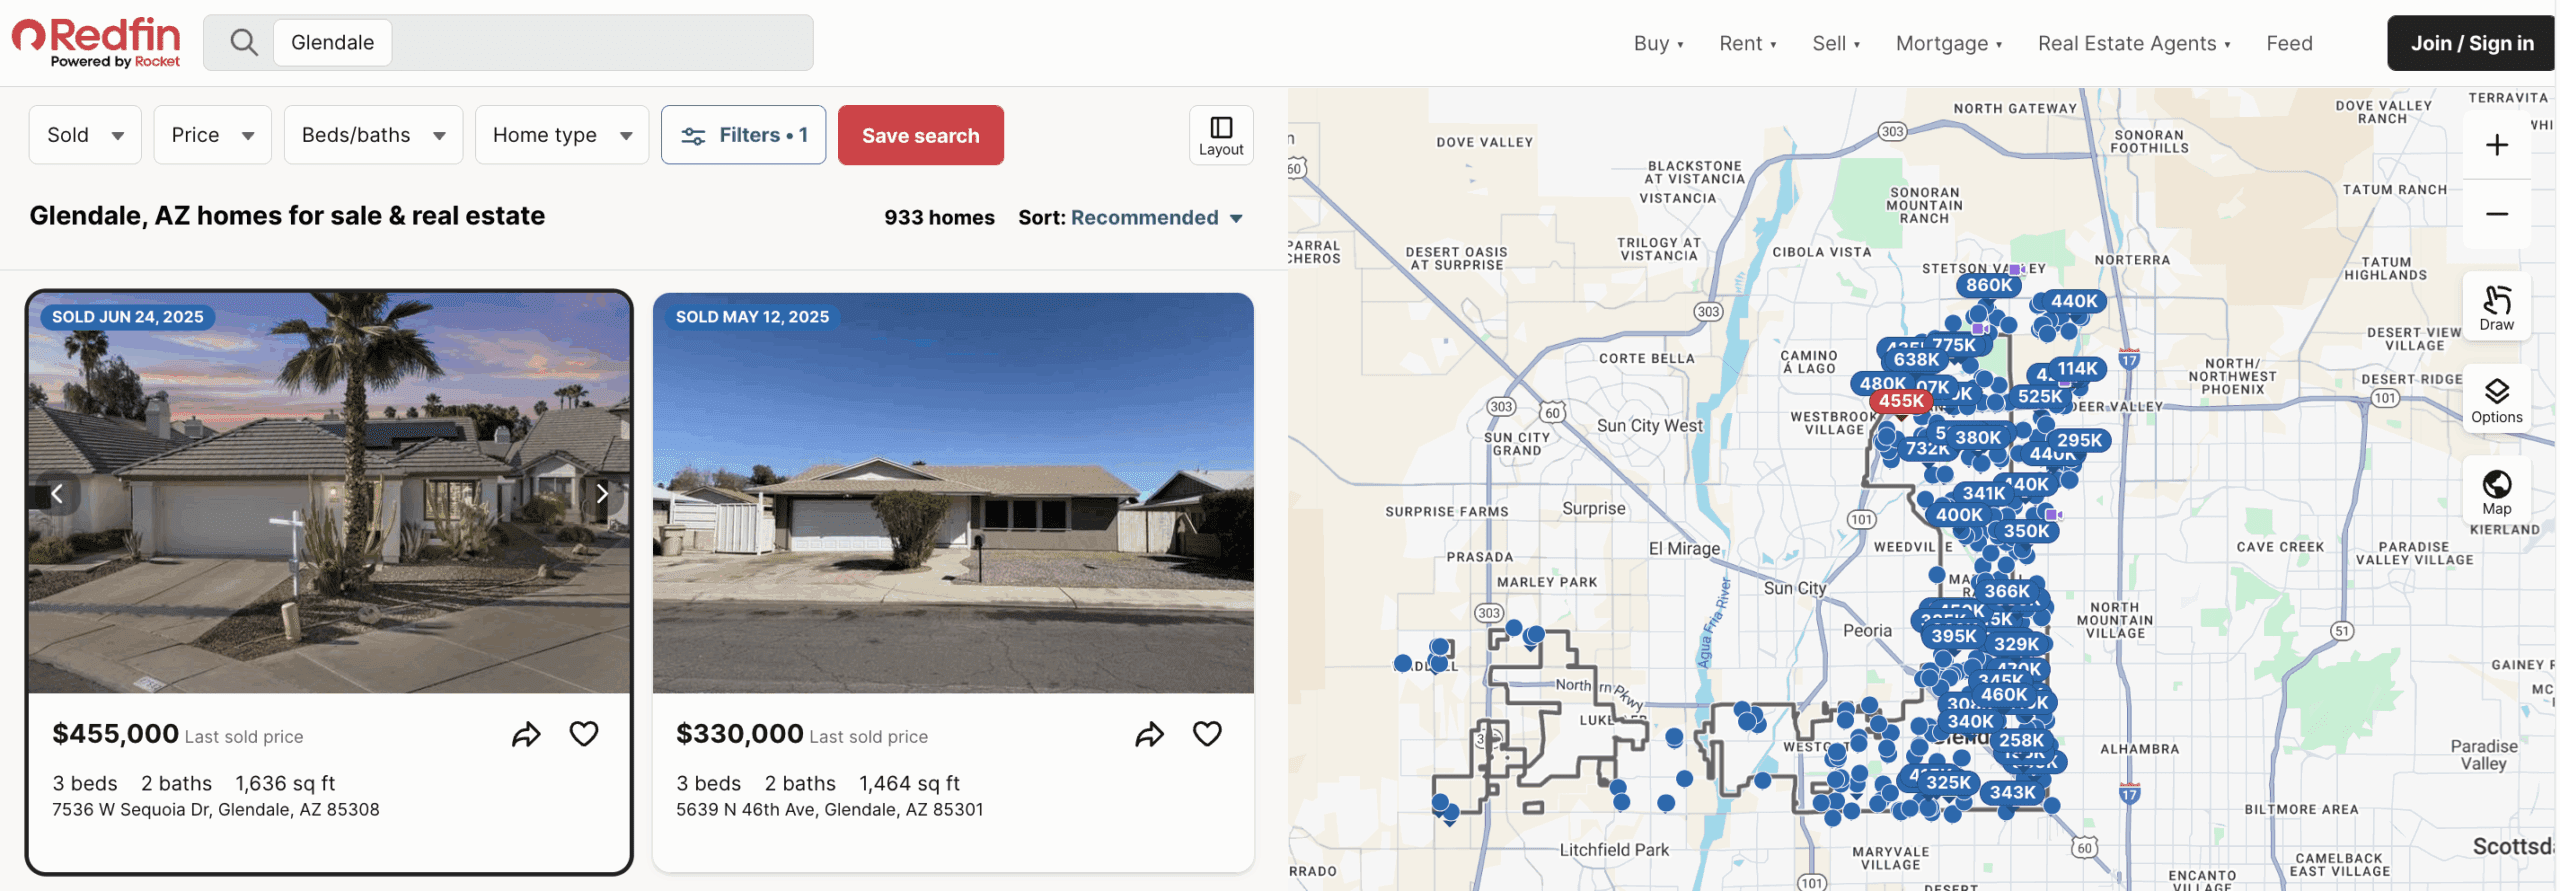Activate the Draw map tool
2560x891 pixels.
click(2496, 307)
